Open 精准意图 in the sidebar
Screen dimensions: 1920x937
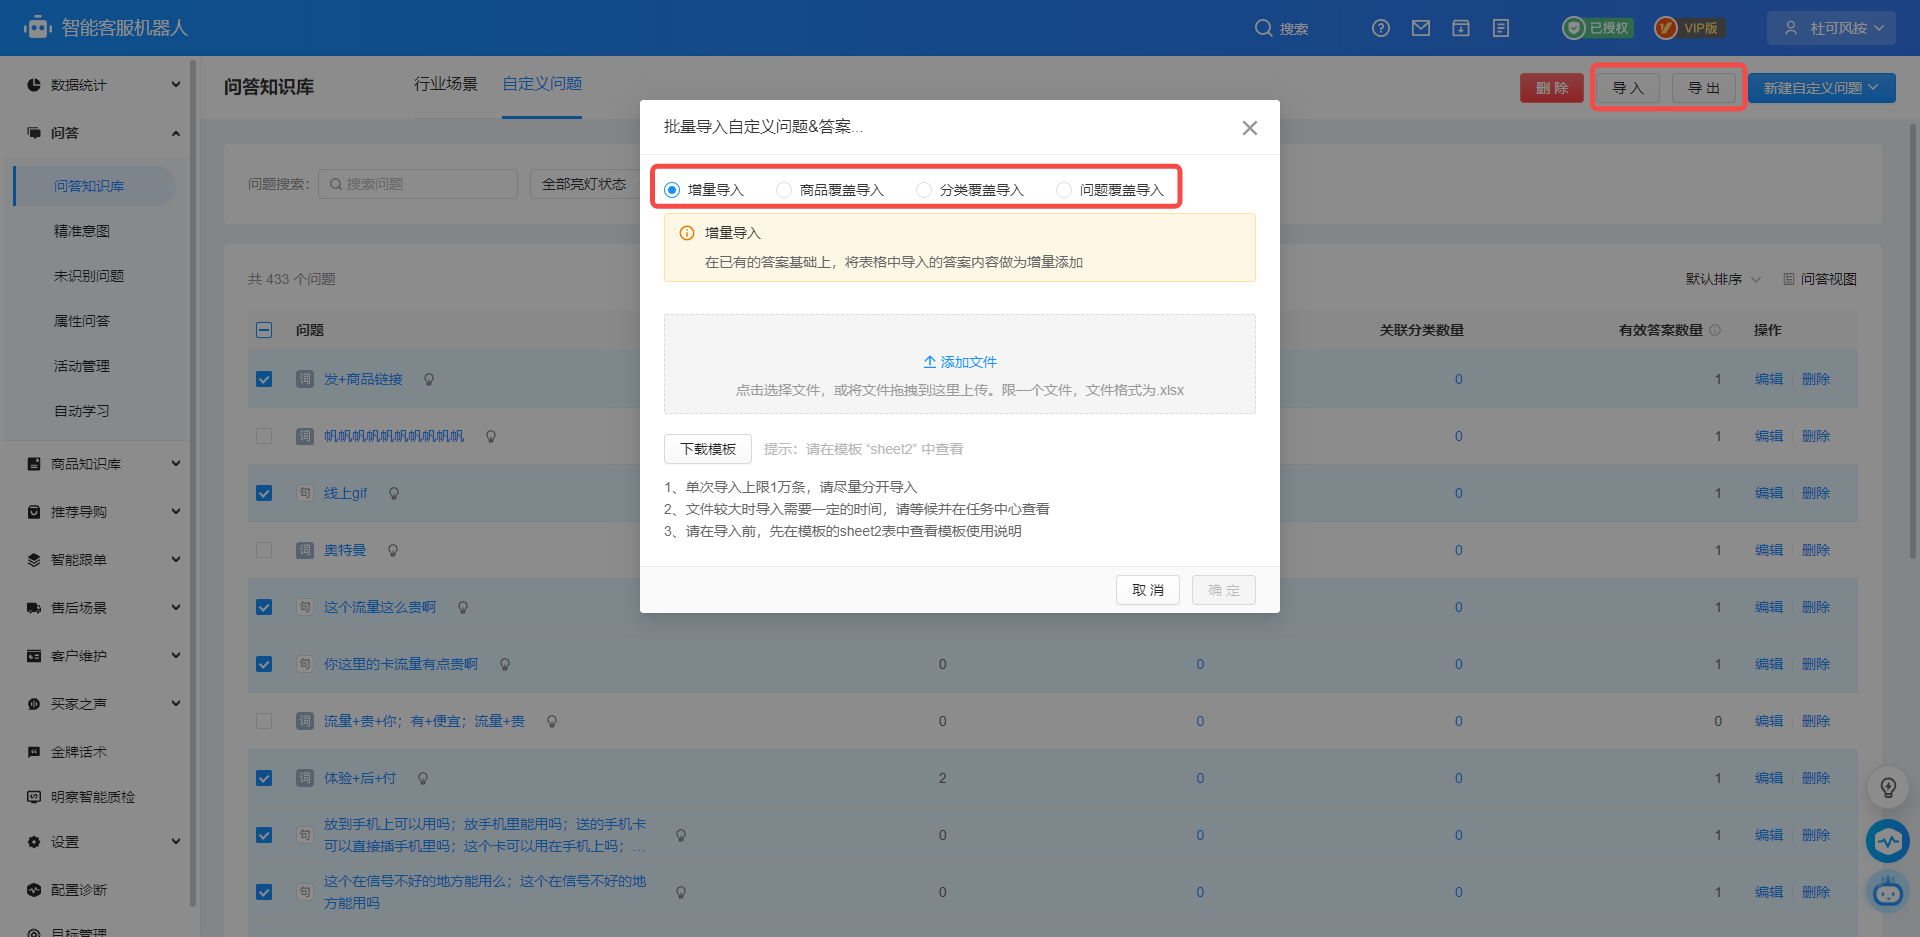[x=82, y=231]
